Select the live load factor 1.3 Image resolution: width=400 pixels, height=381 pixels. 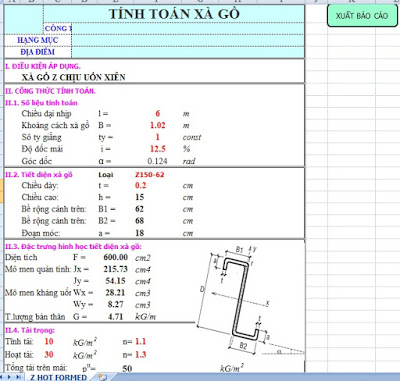[140, 354]
